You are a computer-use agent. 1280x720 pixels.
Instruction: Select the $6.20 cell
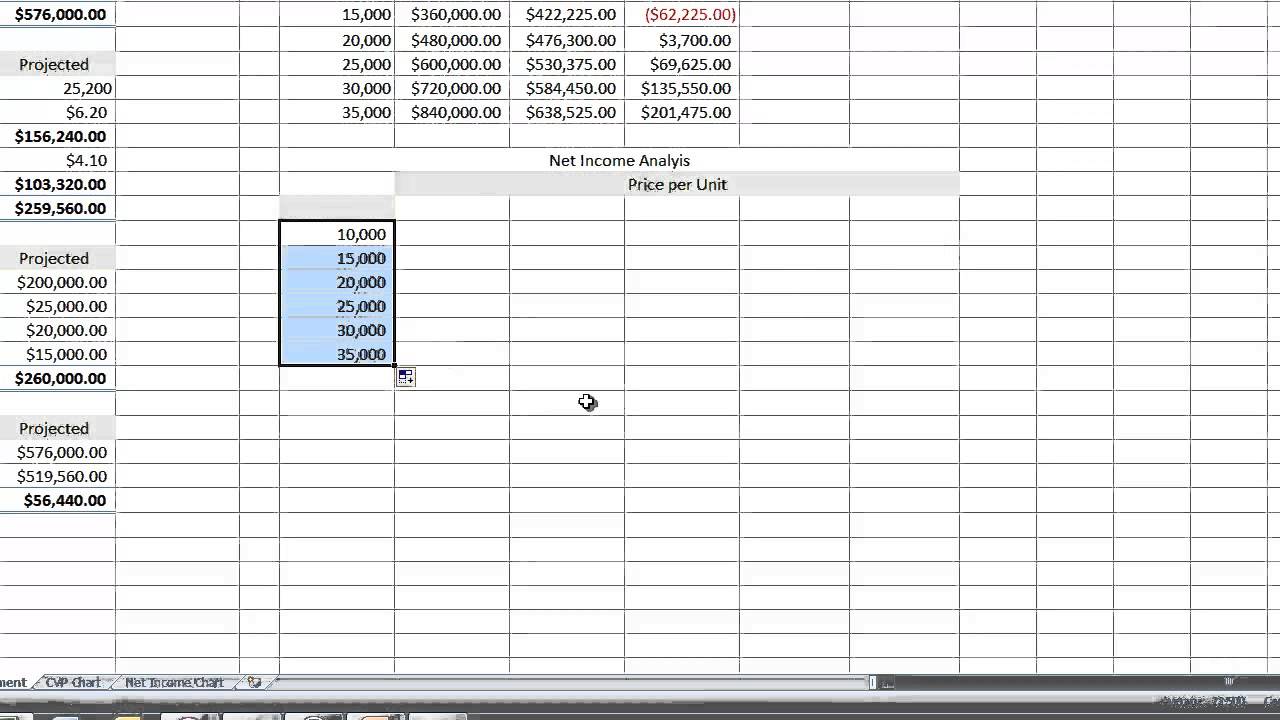tap(57, 112)
